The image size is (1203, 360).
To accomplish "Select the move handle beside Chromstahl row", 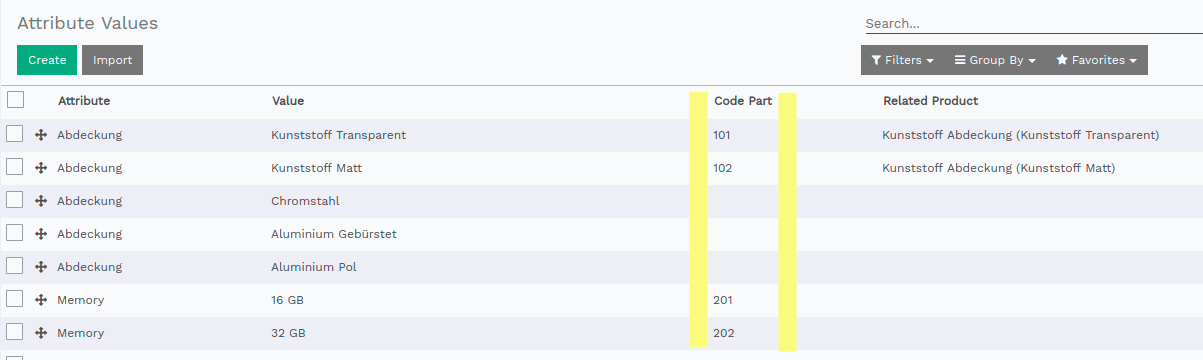I will [x=41, y=201].
